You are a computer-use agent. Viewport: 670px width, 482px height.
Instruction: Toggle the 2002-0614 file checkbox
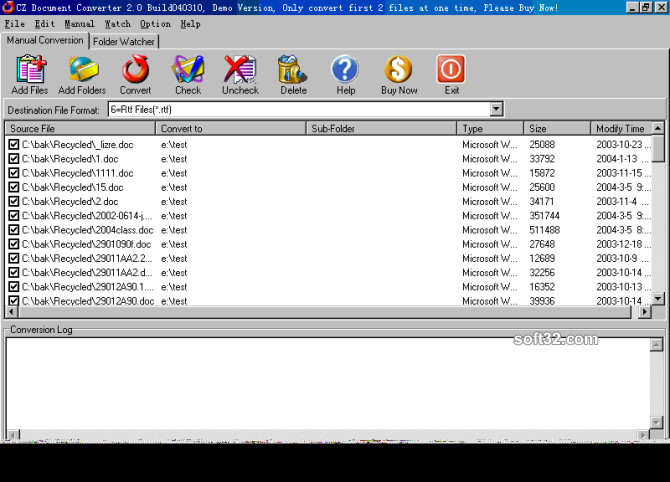[14, 216]
